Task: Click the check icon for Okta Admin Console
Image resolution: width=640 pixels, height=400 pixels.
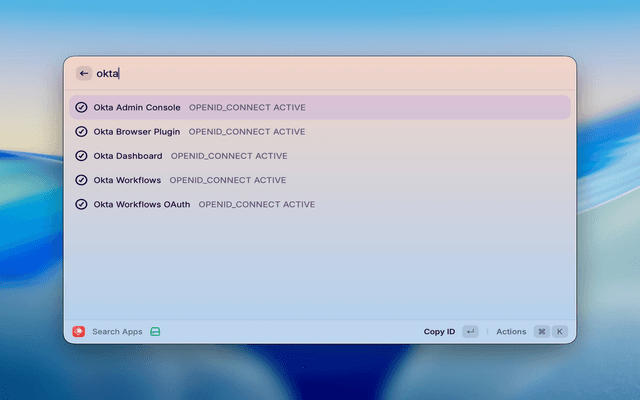Action: 81,107
